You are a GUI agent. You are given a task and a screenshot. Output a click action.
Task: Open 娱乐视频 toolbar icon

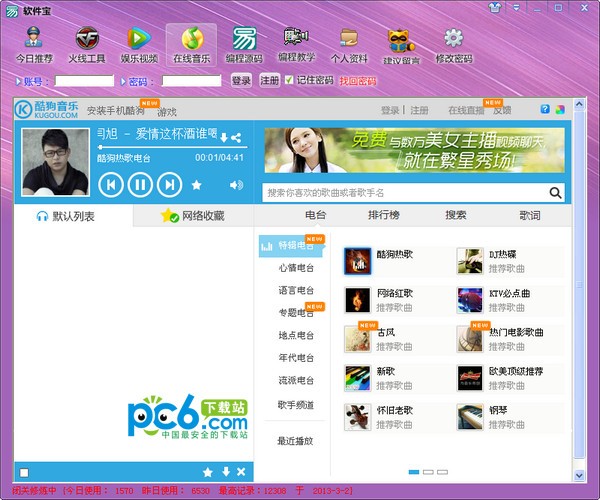(139, 45)
